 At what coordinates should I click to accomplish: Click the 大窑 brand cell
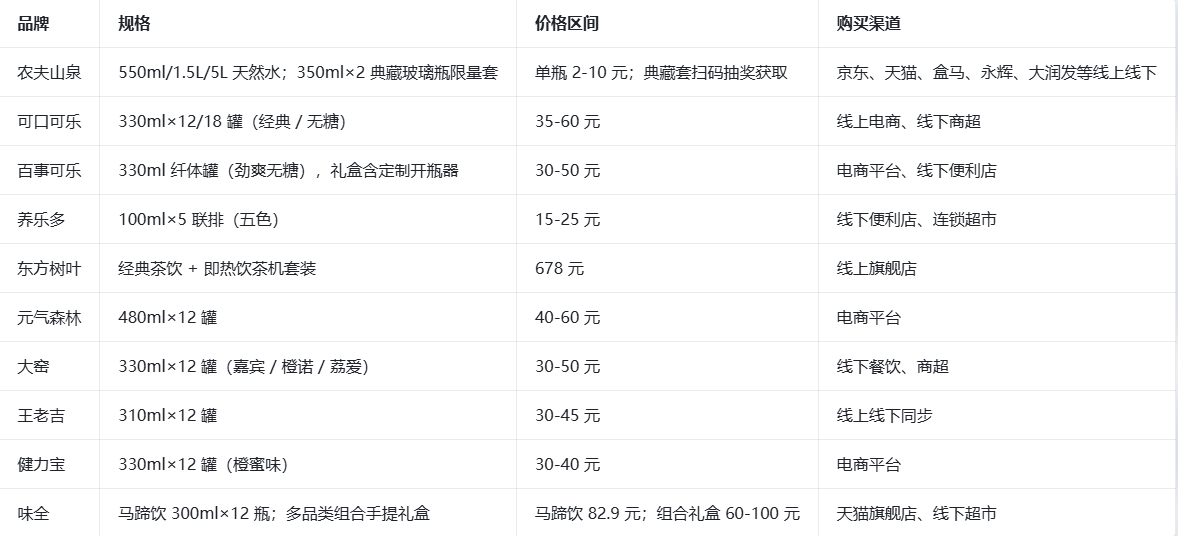coord(34,366)
